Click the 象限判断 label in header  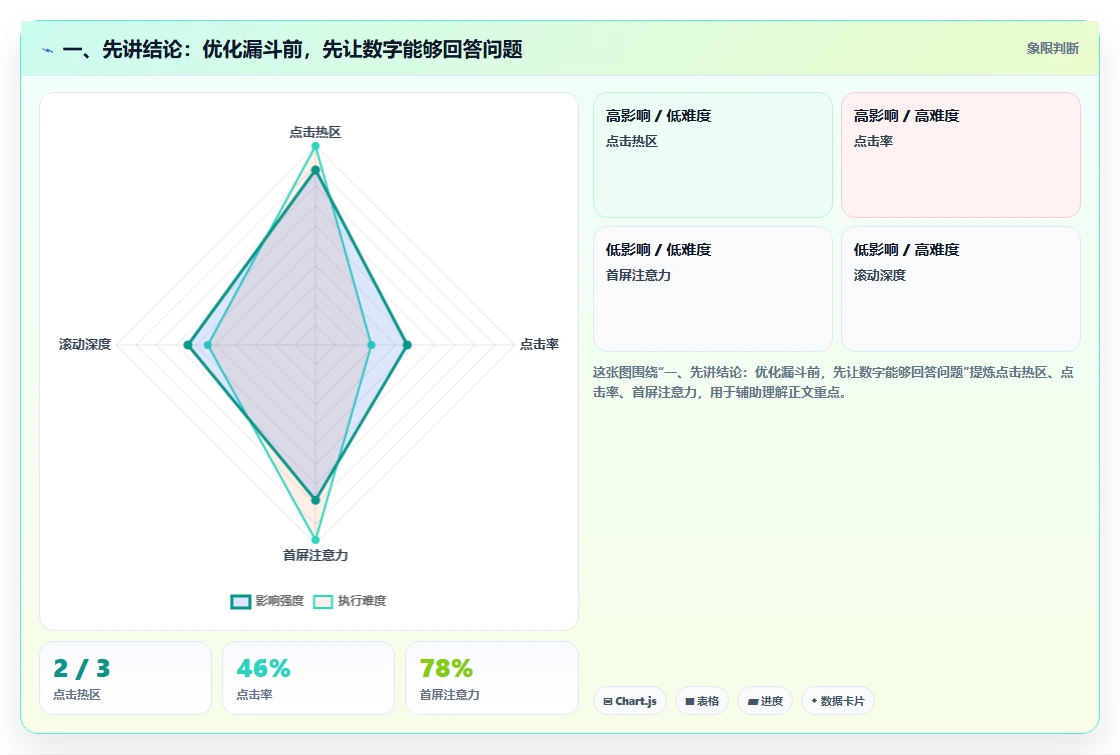[x=1053, y=49]
